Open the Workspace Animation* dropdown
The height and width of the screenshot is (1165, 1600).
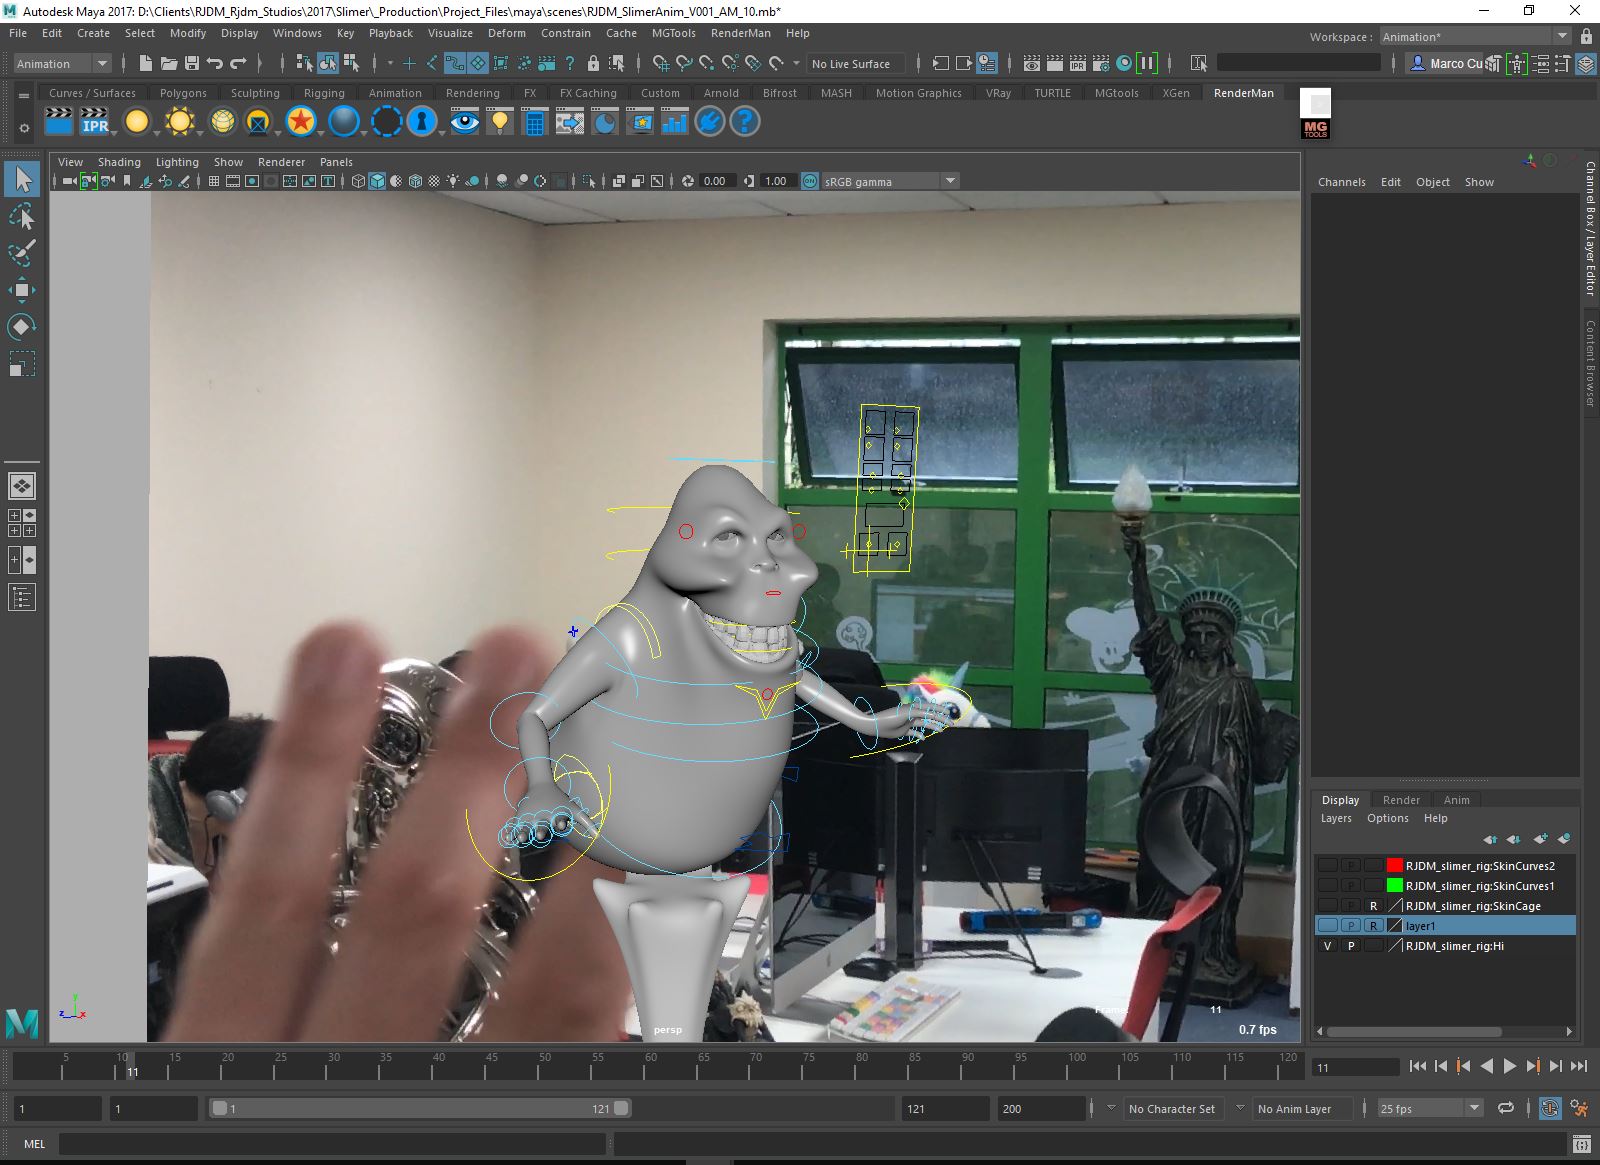click(x=1476, y=36)
